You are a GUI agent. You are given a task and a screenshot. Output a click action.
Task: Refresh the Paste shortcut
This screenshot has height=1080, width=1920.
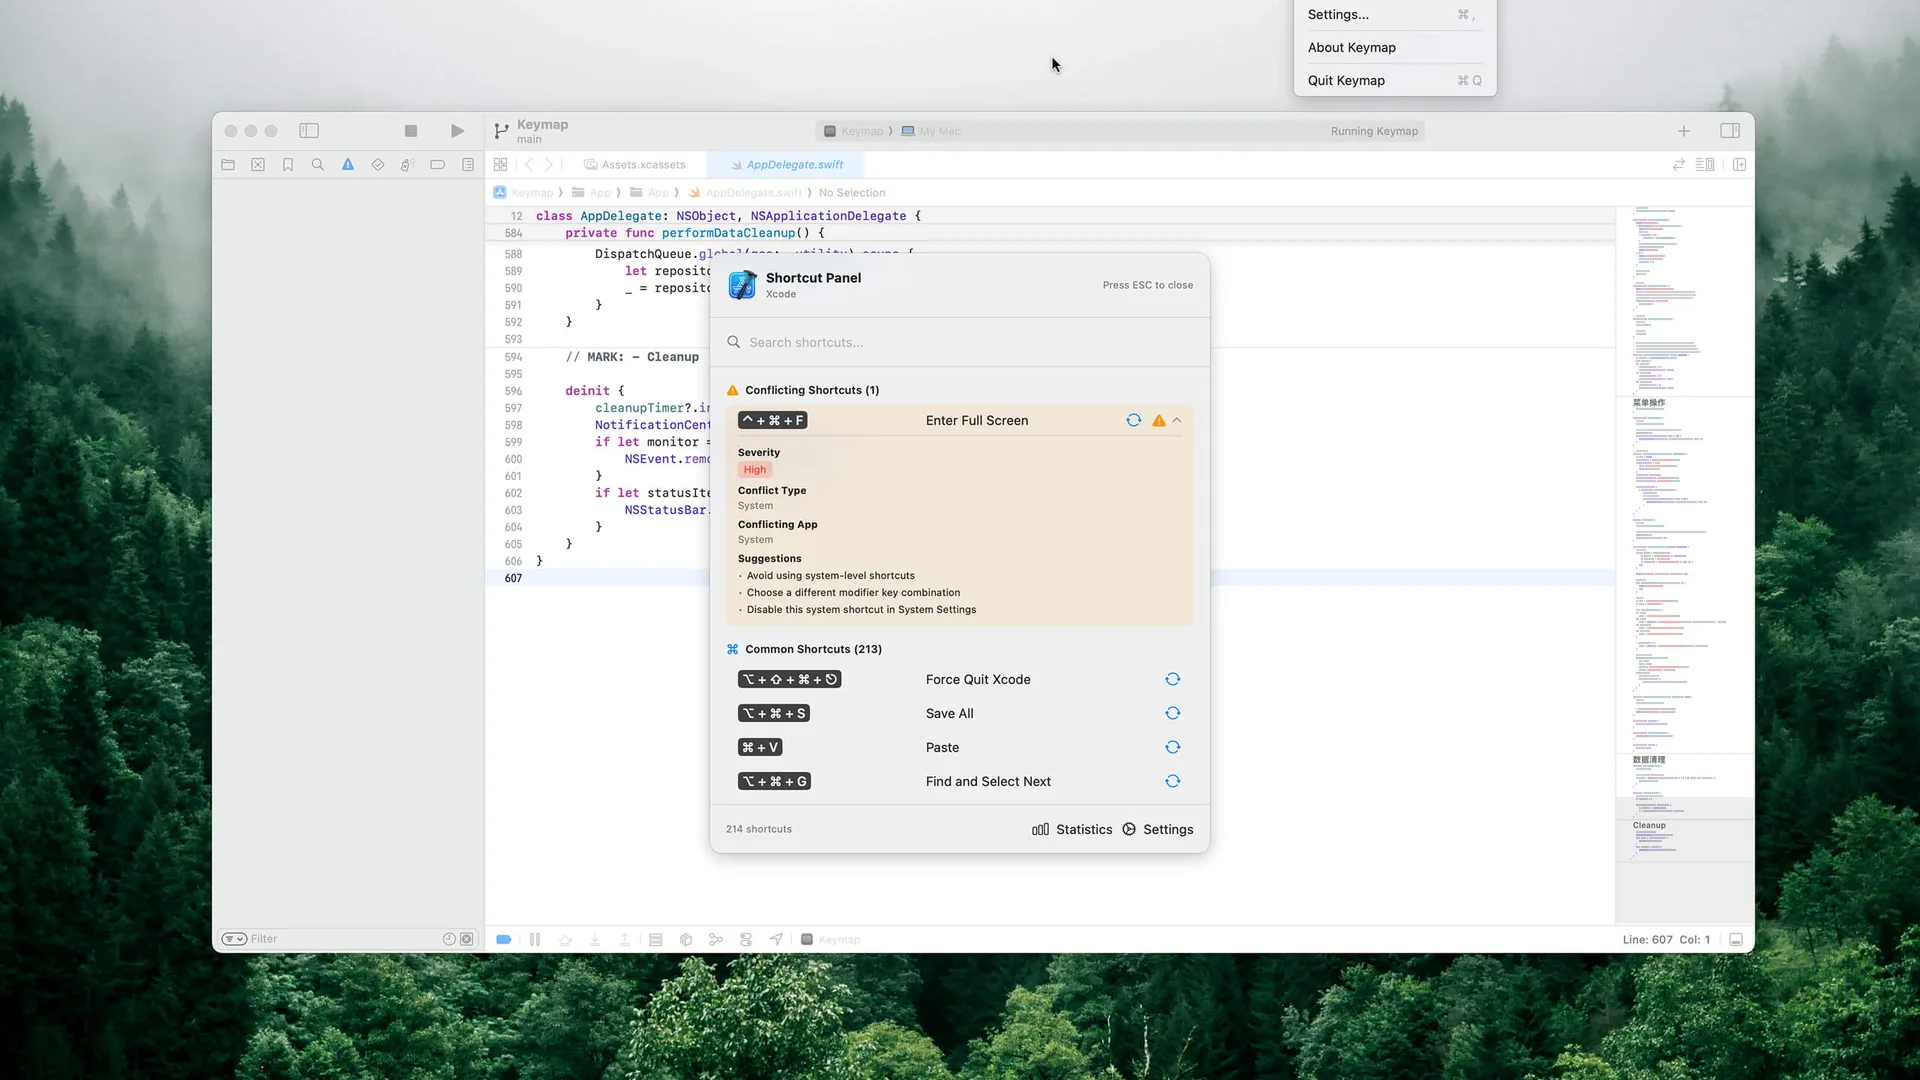pos(1173,748)
